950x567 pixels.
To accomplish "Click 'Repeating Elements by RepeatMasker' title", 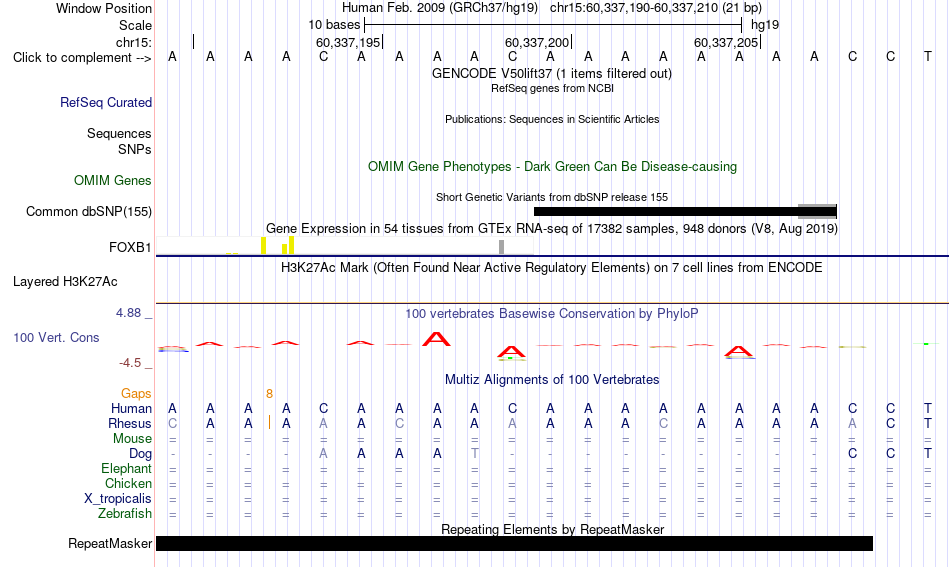I will tap(553, 529).
